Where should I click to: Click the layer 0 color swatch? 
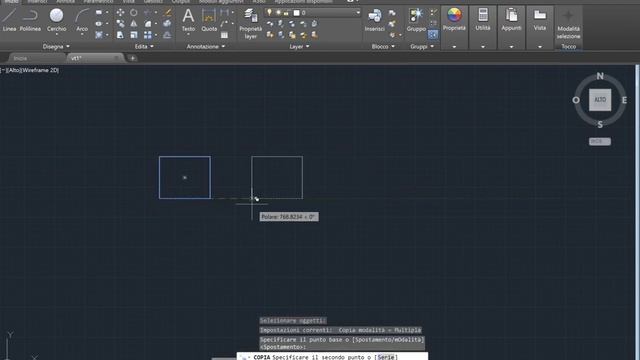point(297,13)
